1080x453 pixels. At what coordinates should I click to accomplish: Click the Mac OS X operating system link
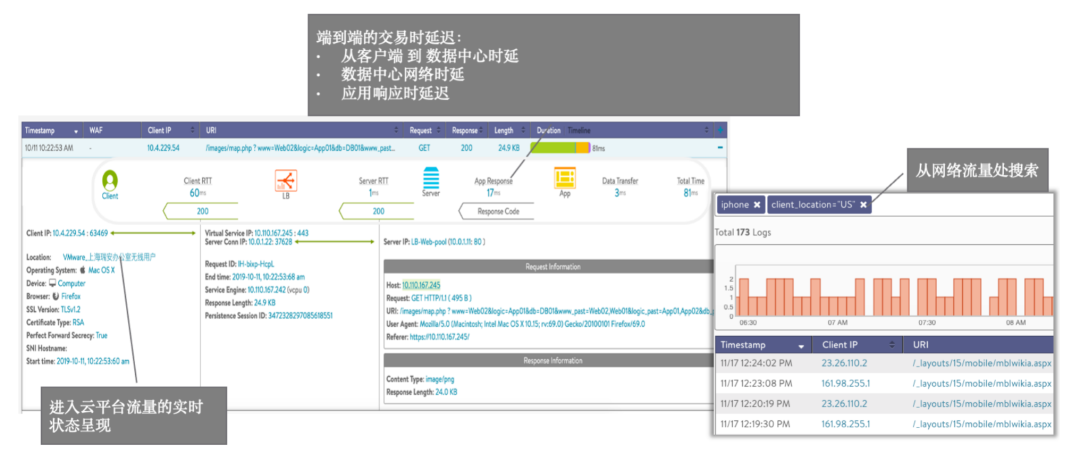[101, 270]
